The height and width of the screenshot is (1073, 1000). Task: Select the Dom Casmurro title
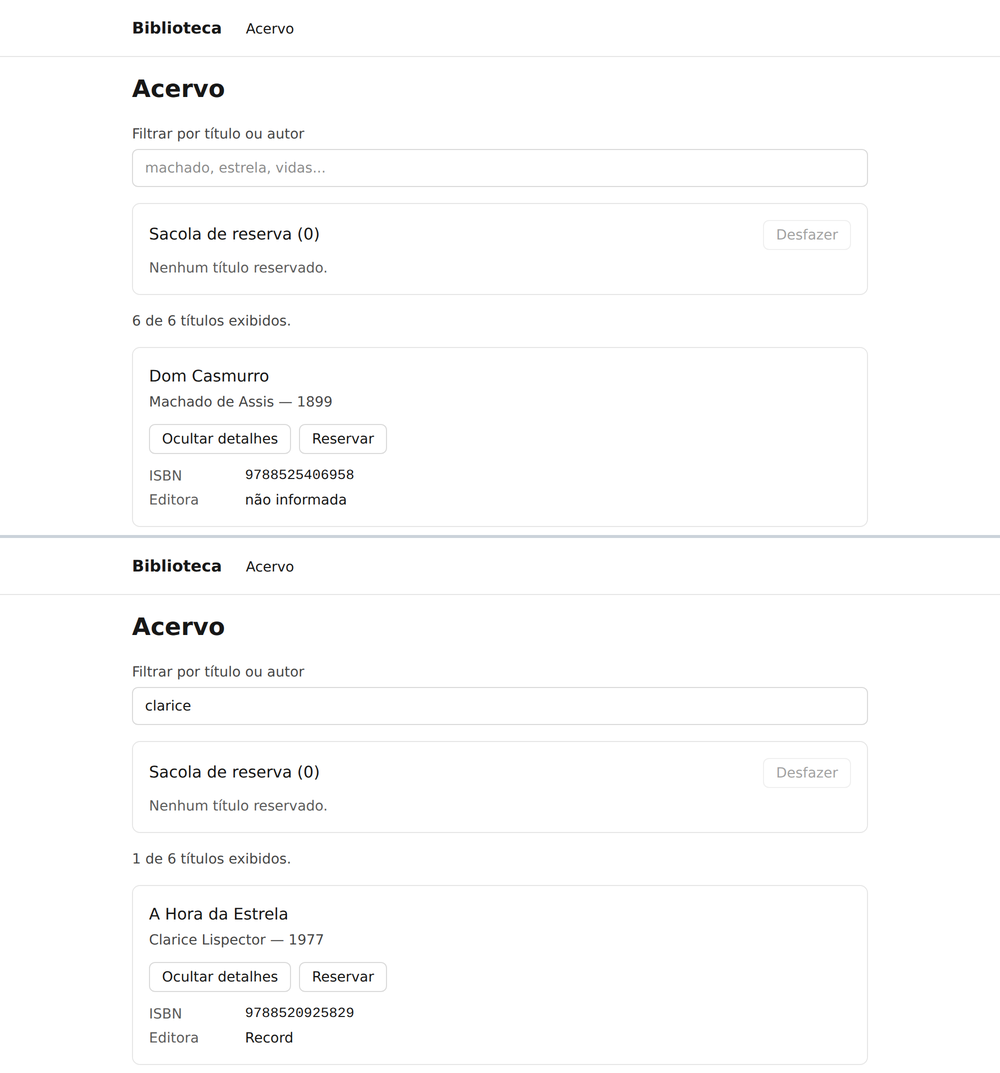[x=209, y=376]
